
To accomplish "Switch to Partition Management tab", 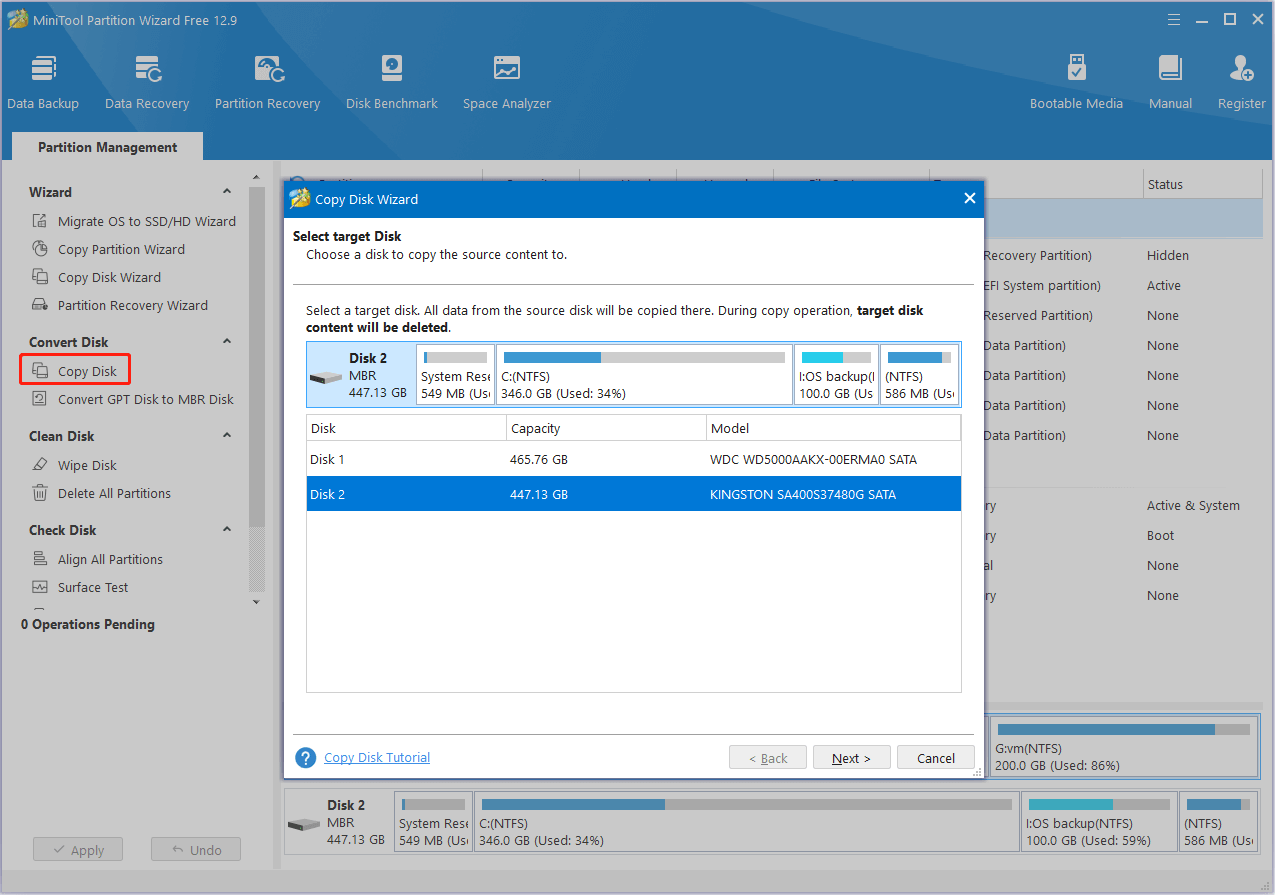I will (108, 147).
